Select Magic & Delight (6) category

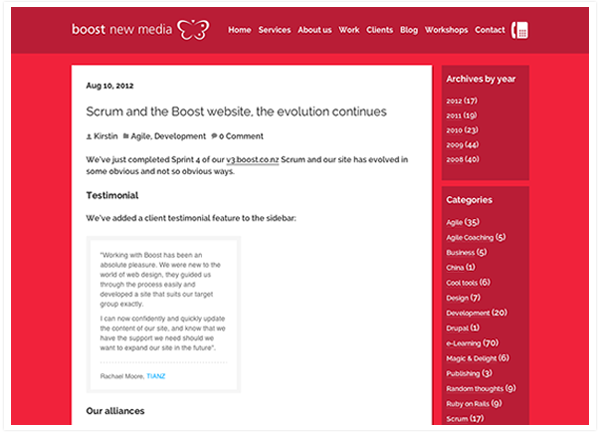(478, 358)
